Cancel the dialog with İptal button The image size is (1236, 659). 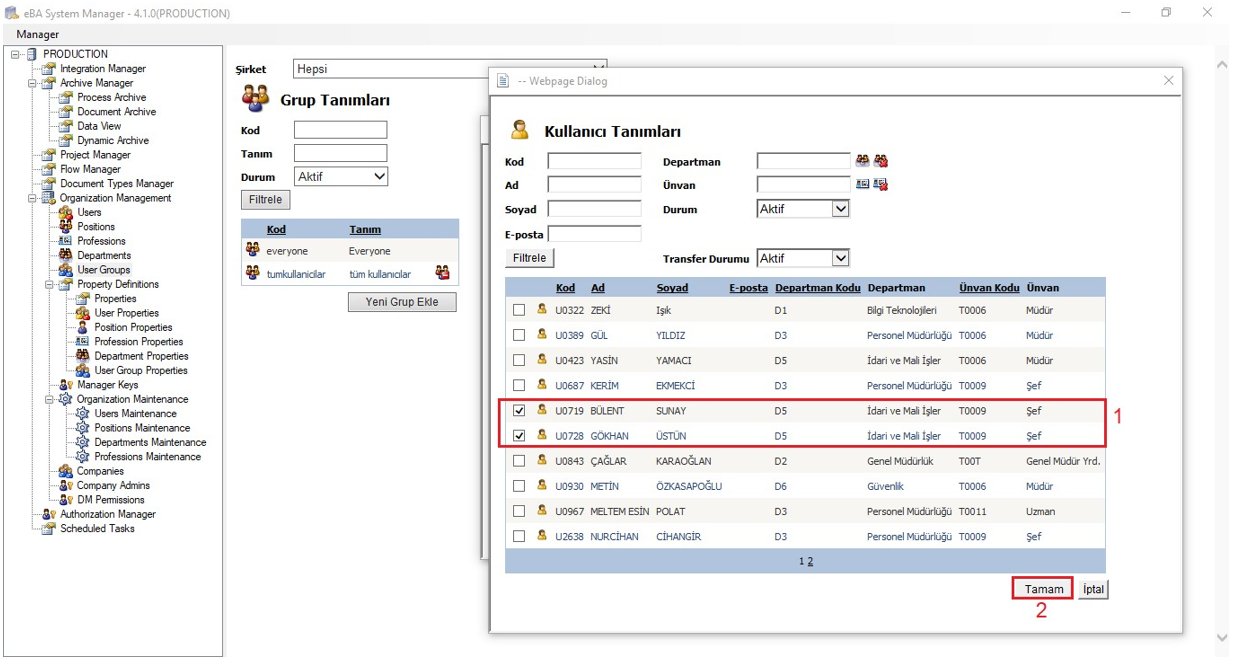[1093, 589]
